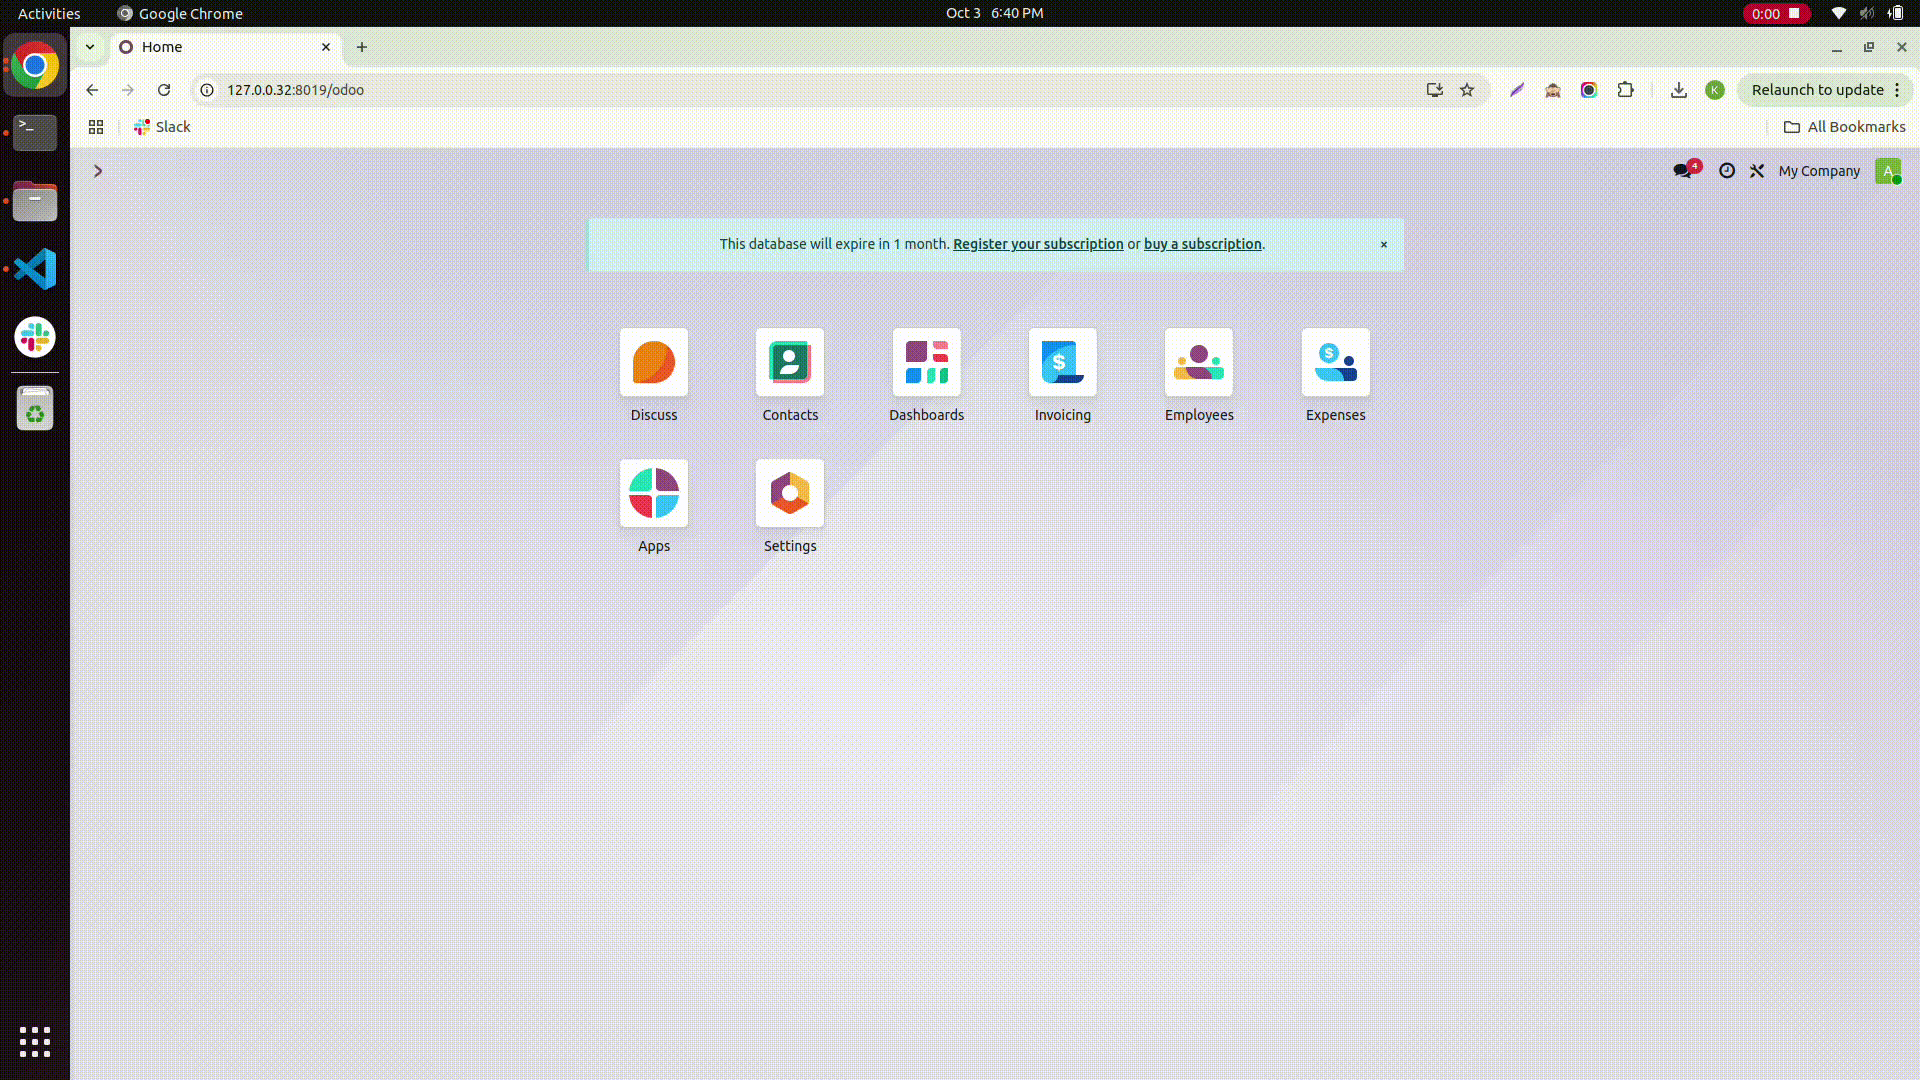Click Register your subscription link
Viewport: 1920px width, 1080px height.
[1038, 244]
